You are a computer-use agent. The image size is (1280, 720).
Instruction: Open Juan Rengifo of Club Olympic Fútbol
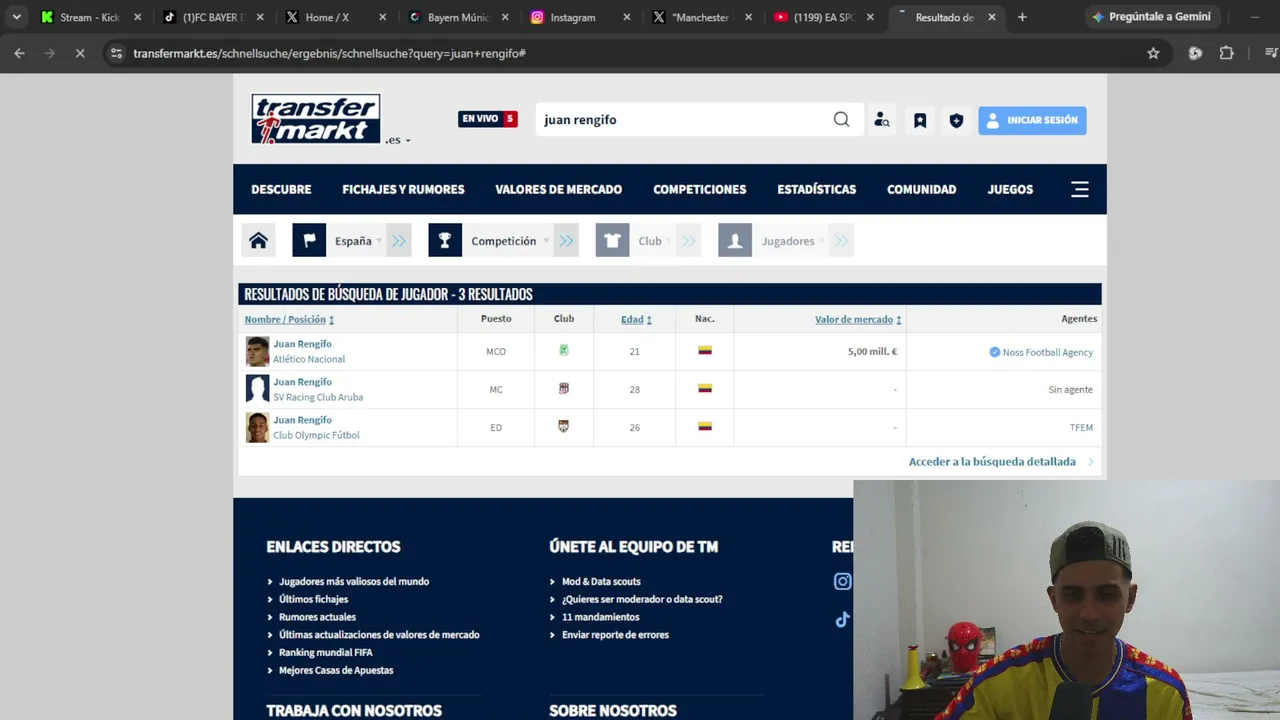coord(302,420)
